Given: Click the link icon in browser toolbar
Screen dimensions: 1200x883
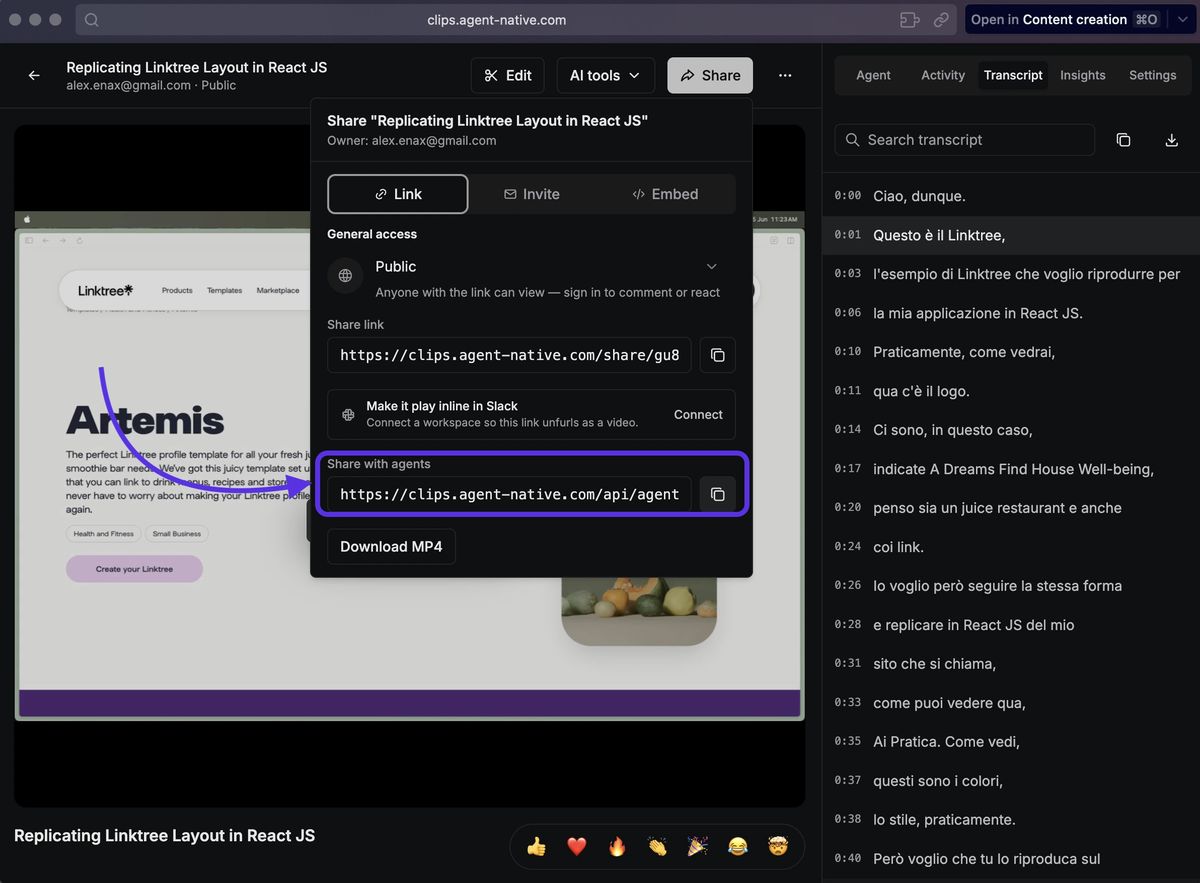Looking at the screenshot, I should point(941,20).
